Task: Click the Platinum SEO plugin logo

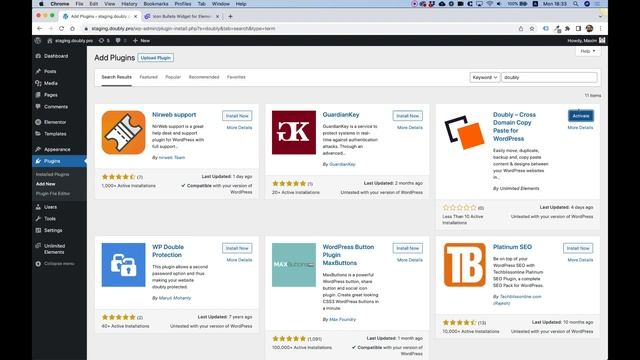Action: 464,265
